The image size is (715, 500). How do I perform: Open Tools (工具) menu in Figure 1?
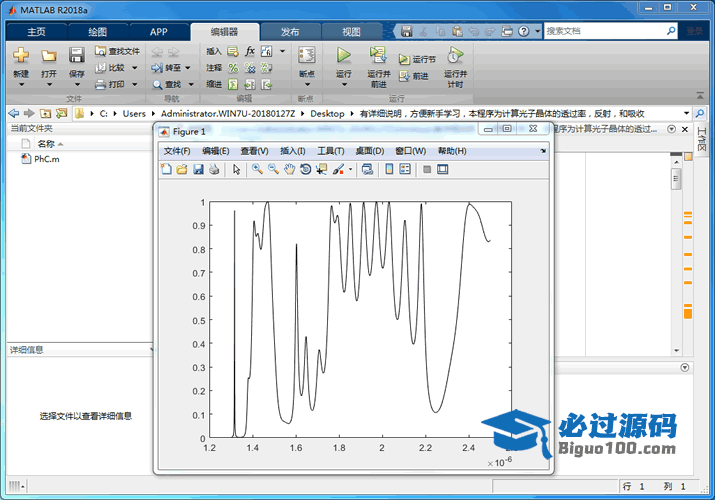click(331, 151)
